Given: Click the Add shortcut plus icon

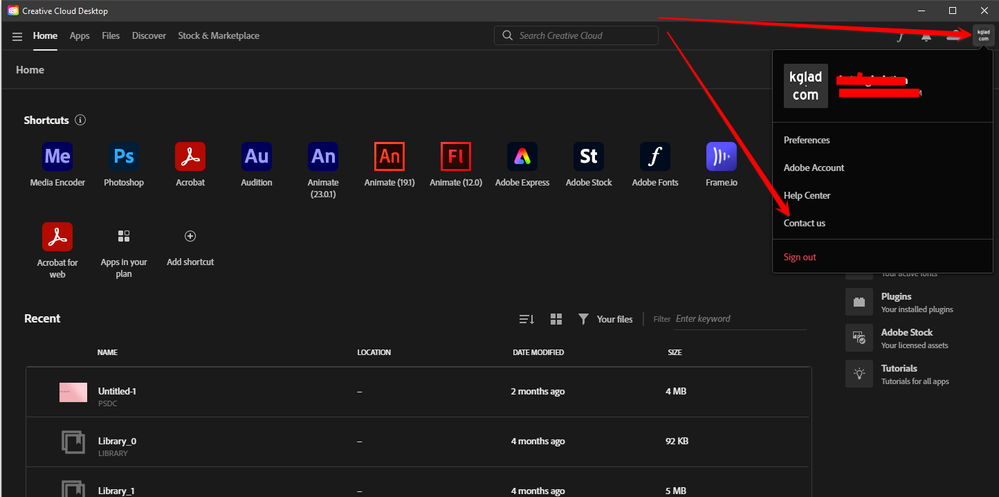Looking at the screenshot, I should pos(190,236).
